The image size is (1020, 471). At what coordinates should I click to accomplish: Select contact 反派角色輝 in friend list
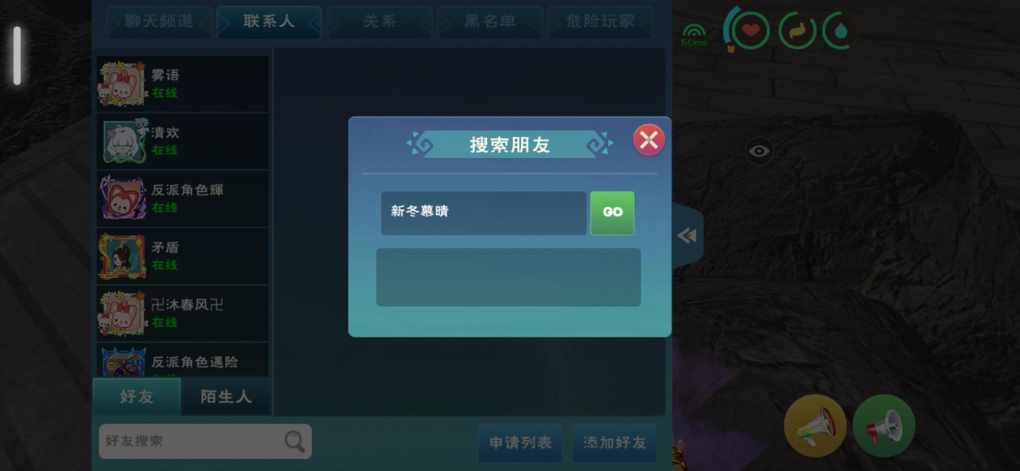(183, 198)
